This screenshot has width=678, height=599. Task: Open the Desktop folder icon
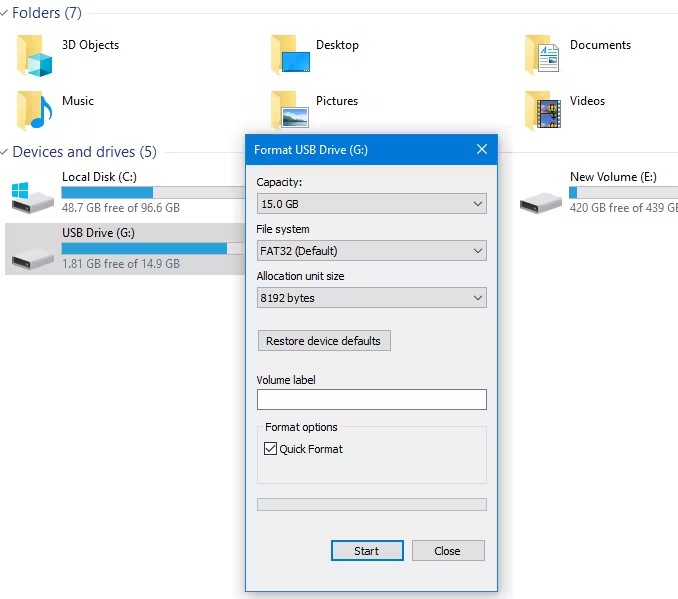290,55
